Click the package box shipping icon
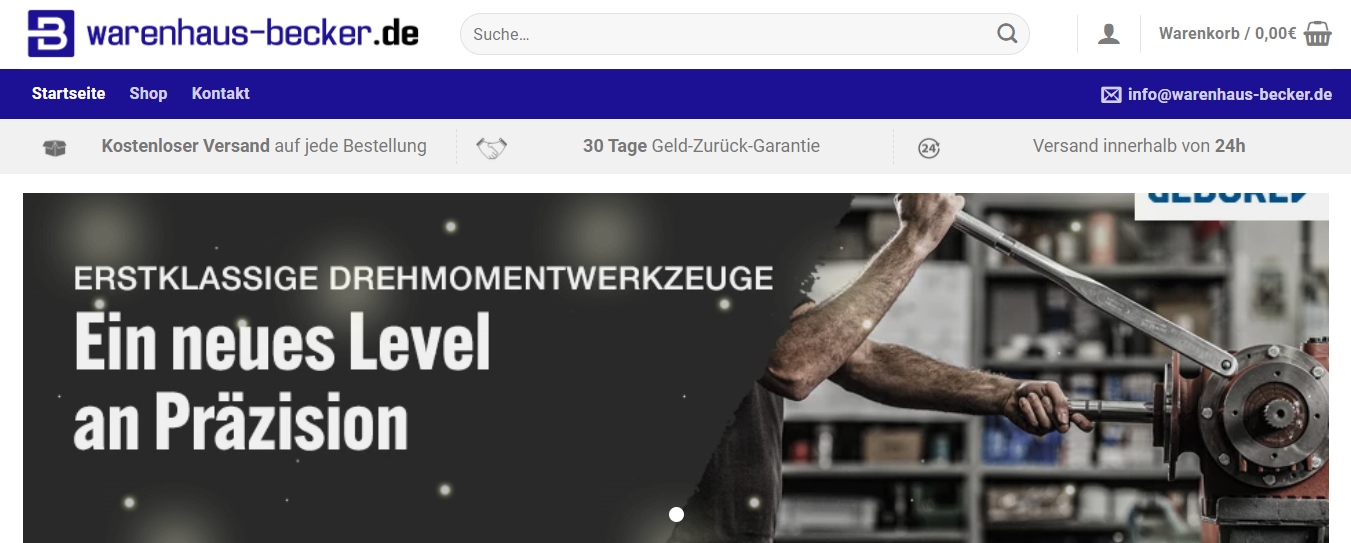1351x543 pixels. (x=54, y=148)
